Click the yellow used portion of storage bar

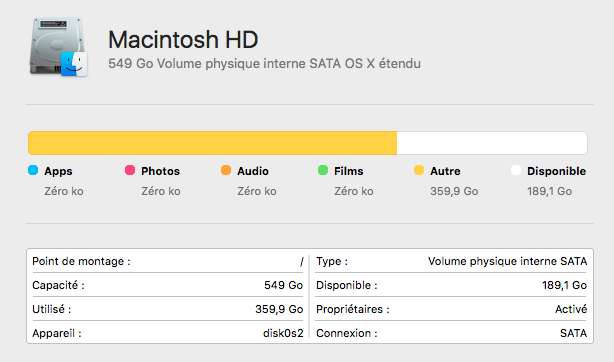(213, 143)
